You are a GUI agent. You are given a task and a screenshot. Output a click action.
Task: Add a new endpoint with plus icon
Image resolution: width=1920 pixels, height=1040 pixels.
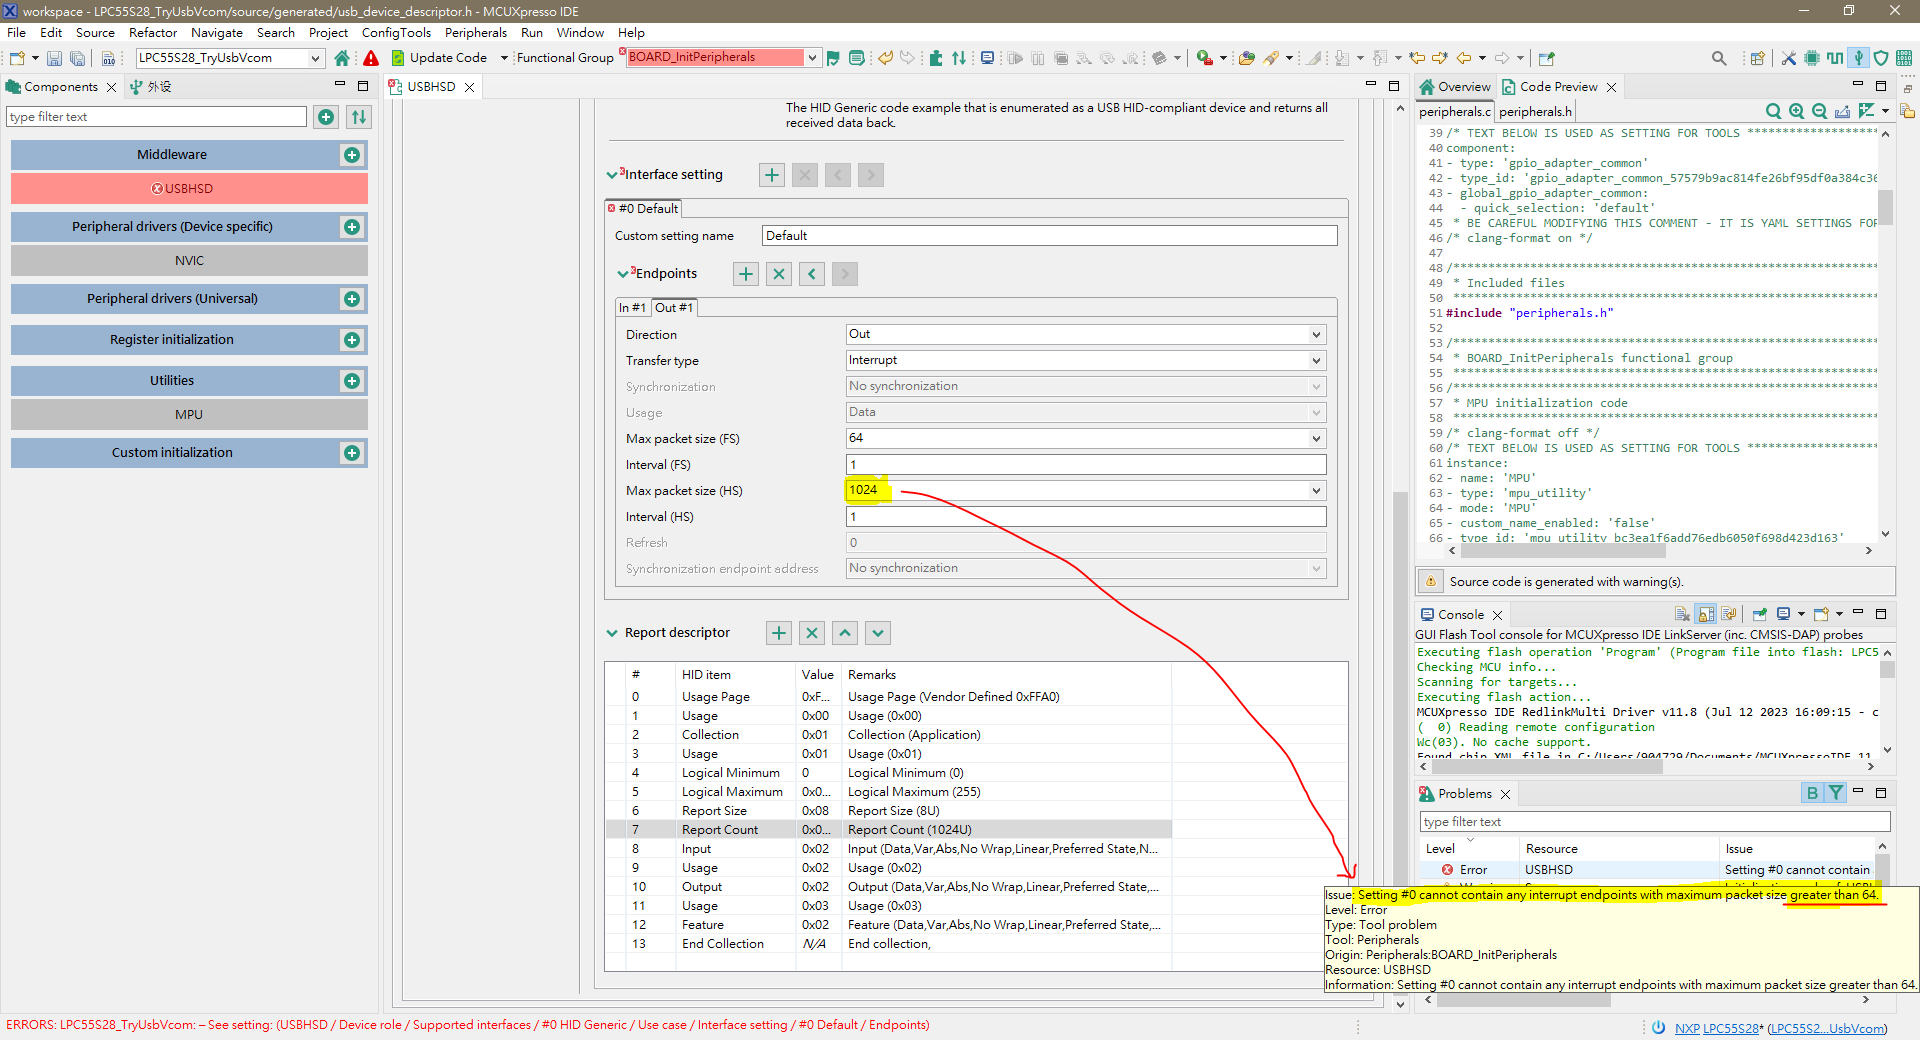[x=744, y=273]
